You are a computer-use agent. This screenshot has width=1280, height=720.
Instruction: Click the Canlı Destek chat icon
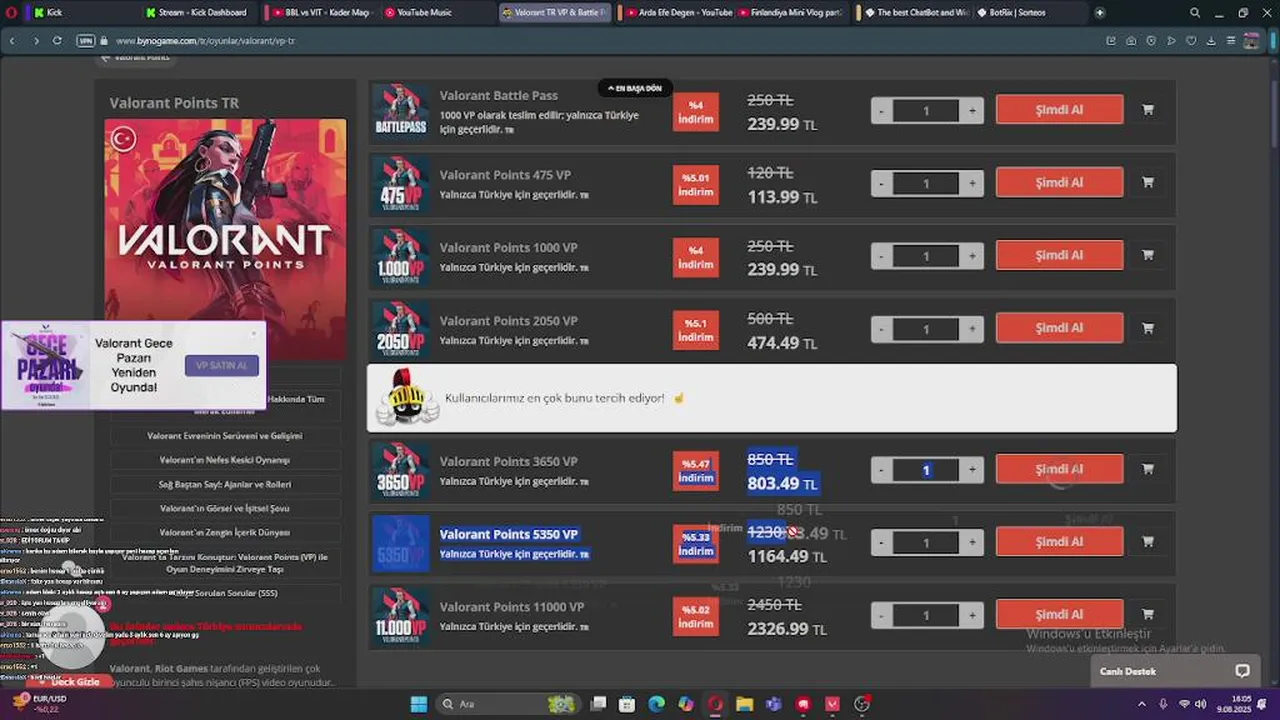point(1242,671)
